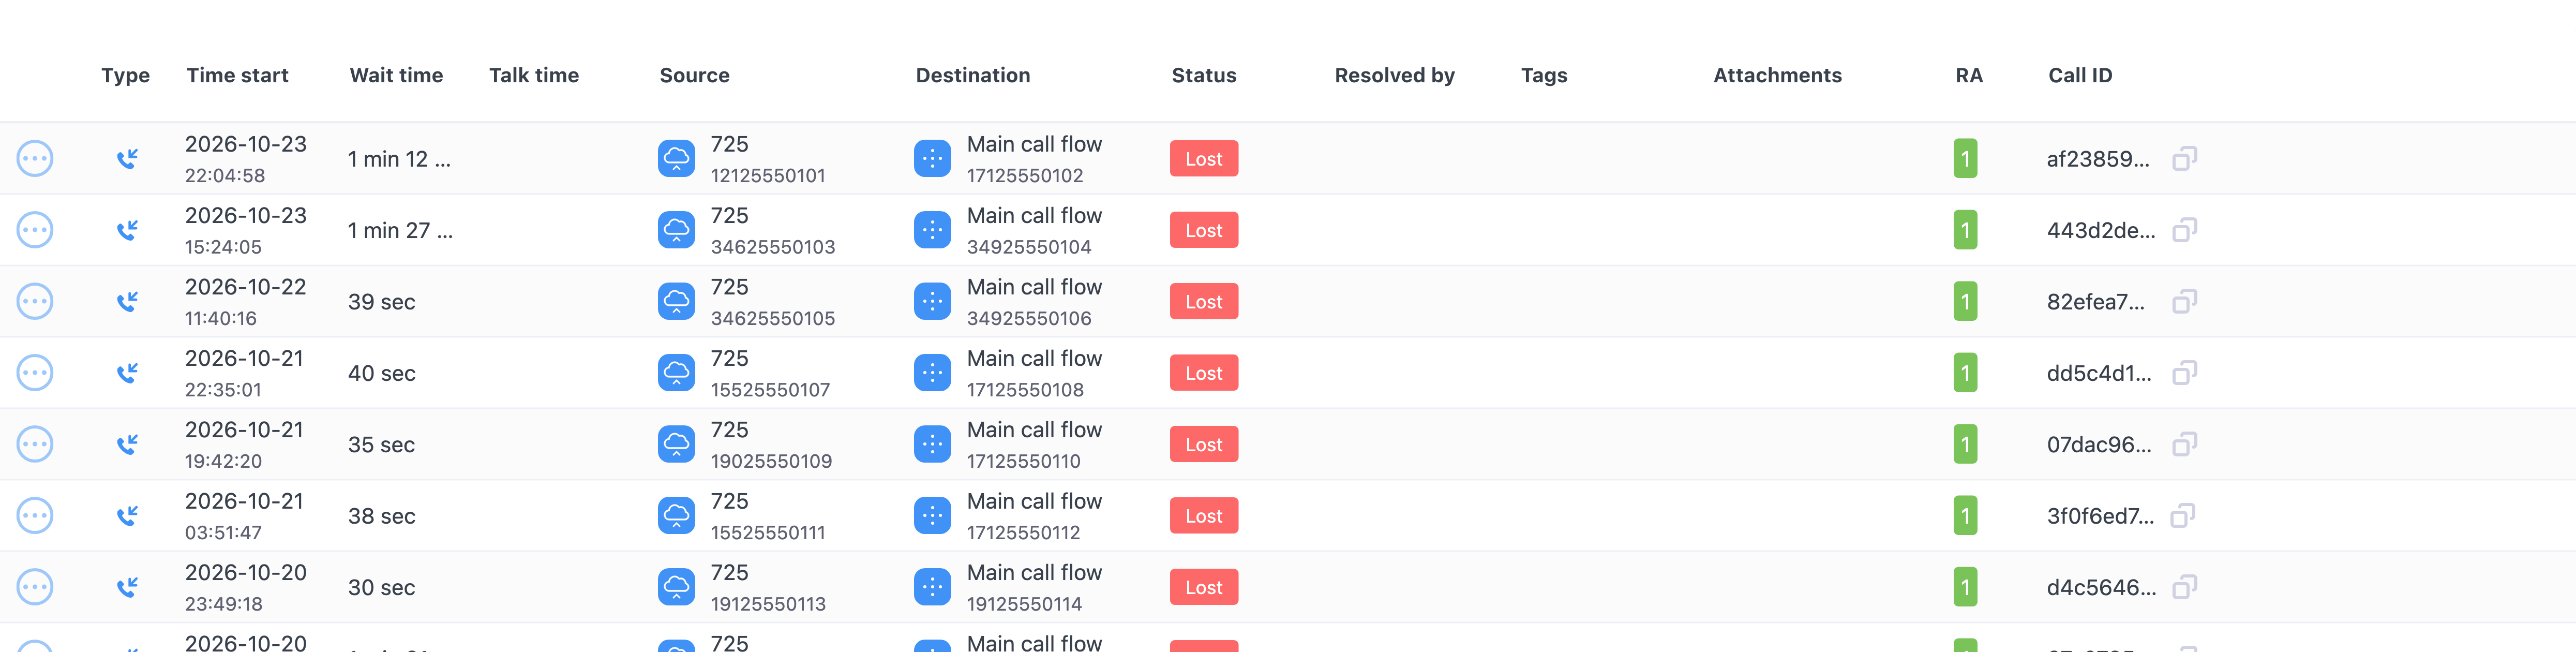Copy call ID 443d2de to clipboard

tap(2184, 230)
